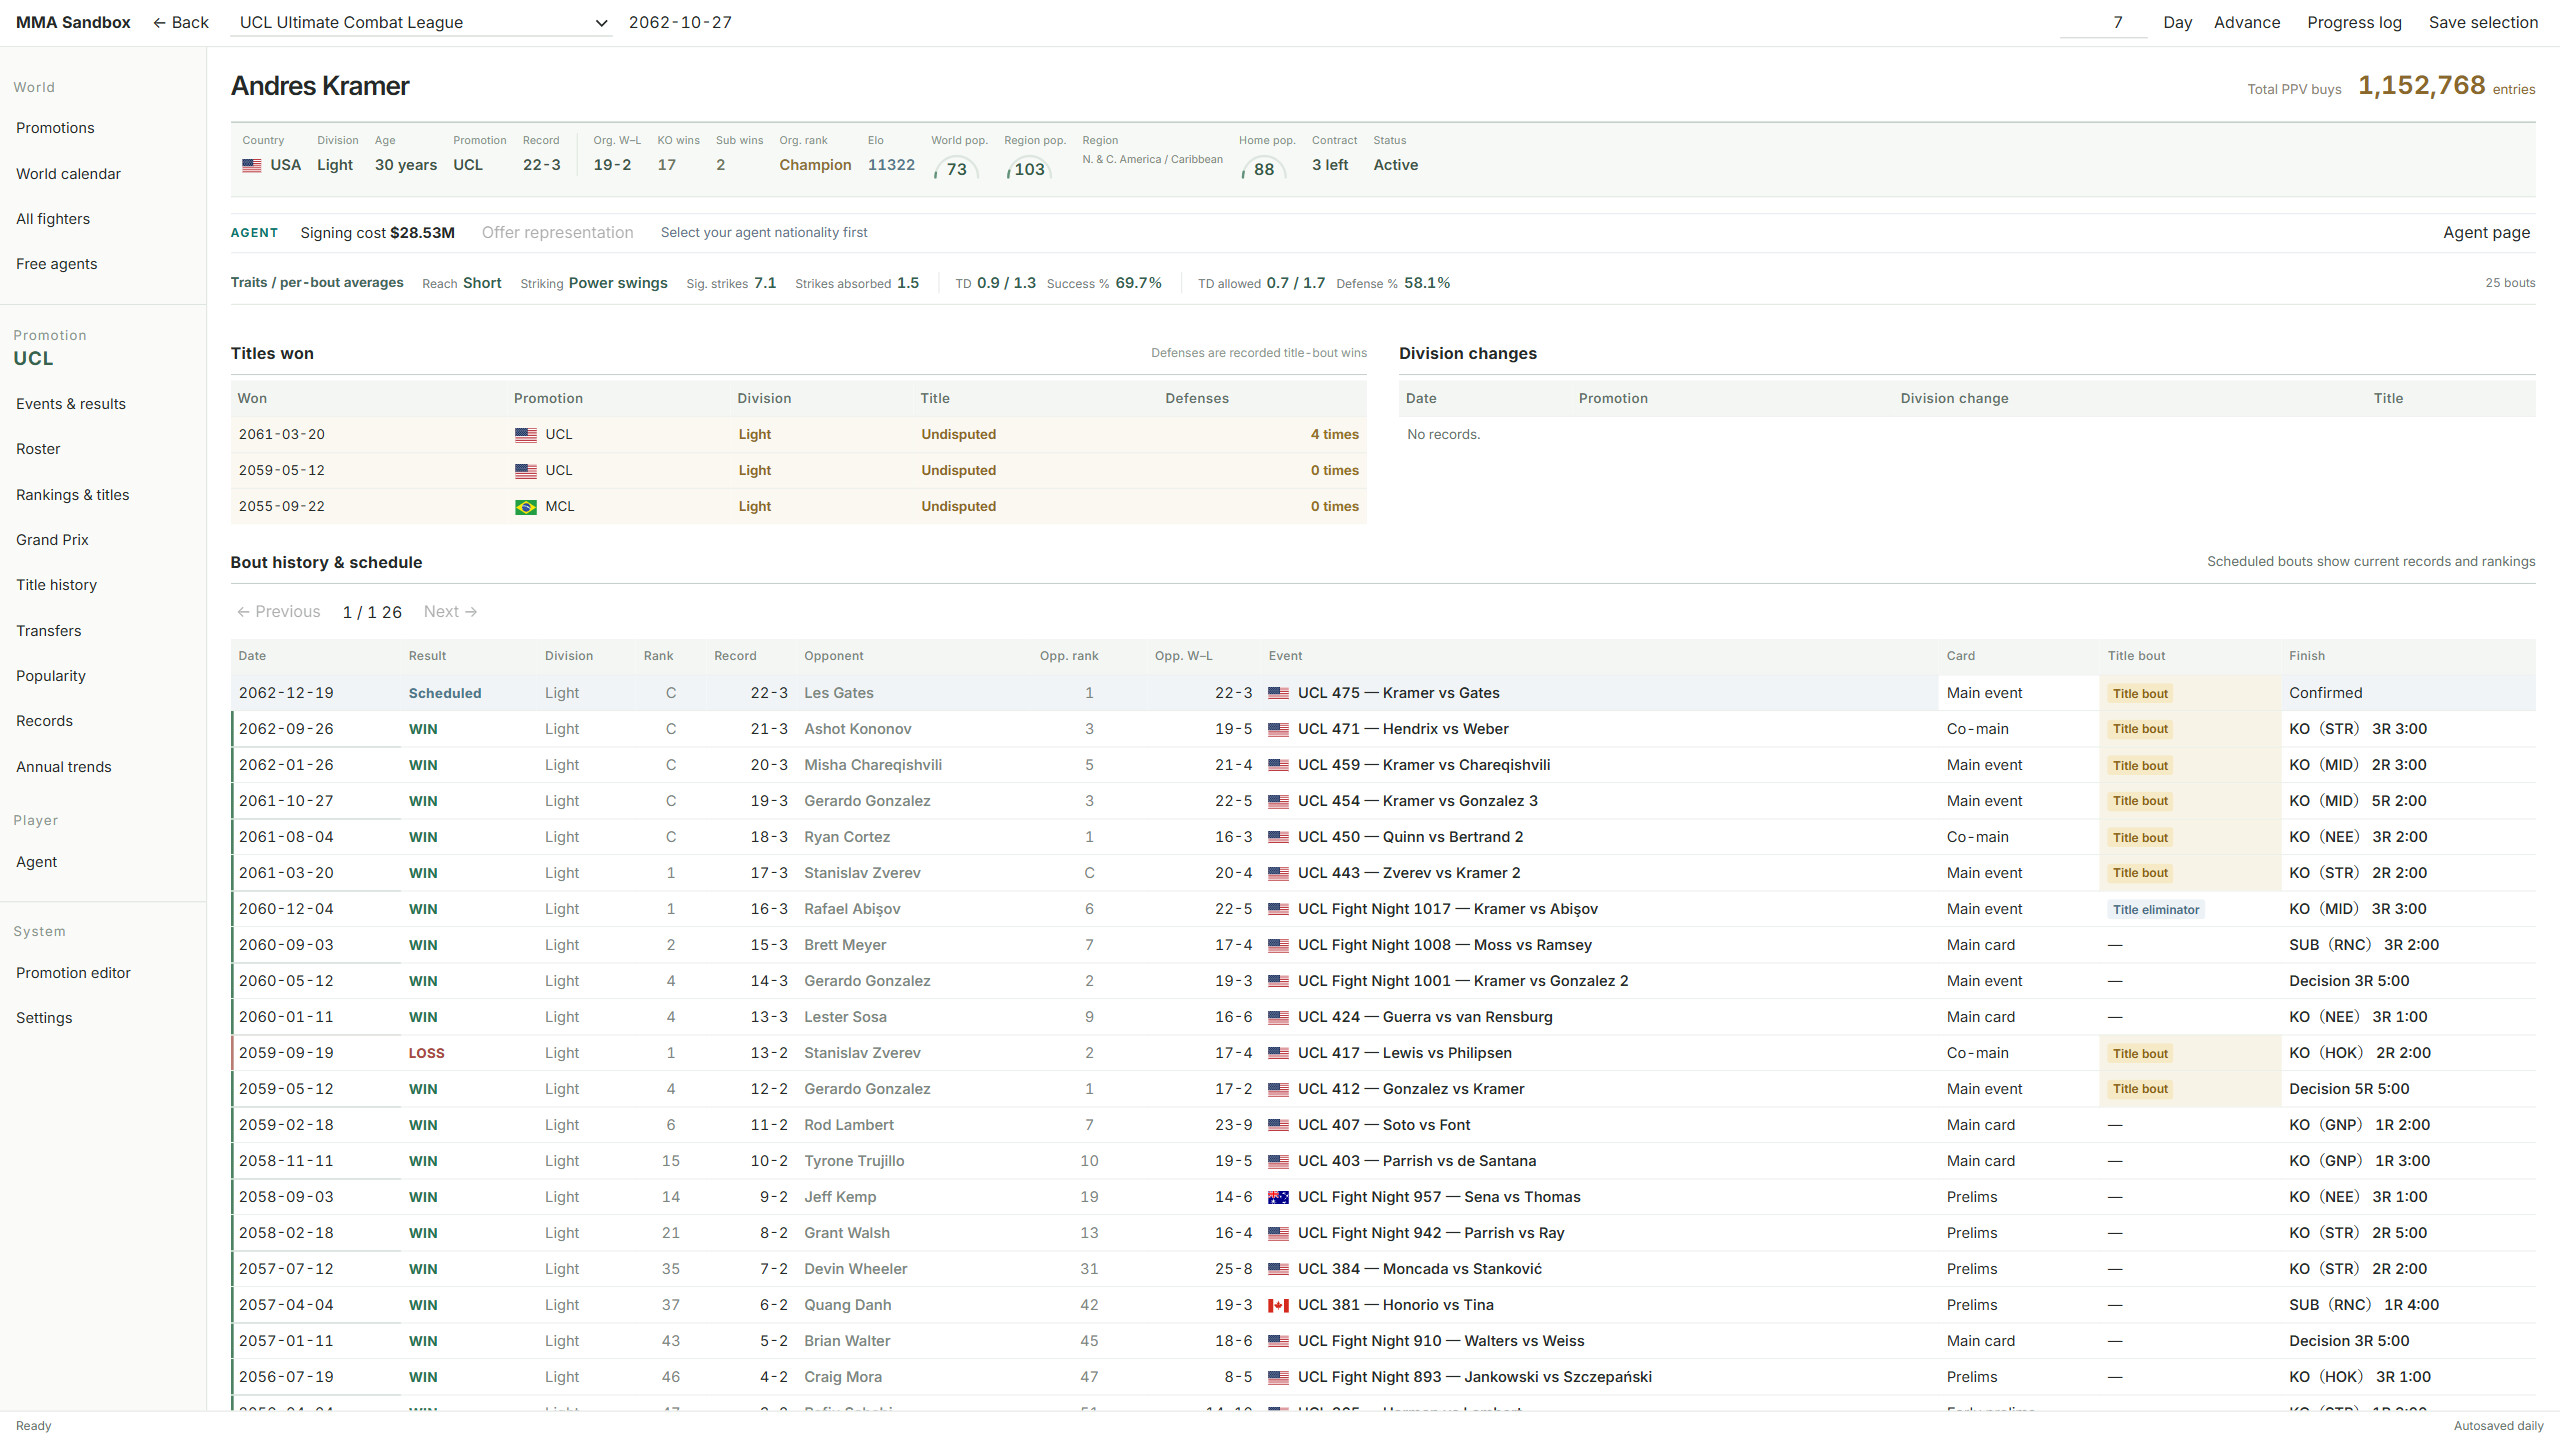Image resolution: width=2560 pixels, height=1440 pixels.
Task: Click Save selection
Action: click(2483, 22)
